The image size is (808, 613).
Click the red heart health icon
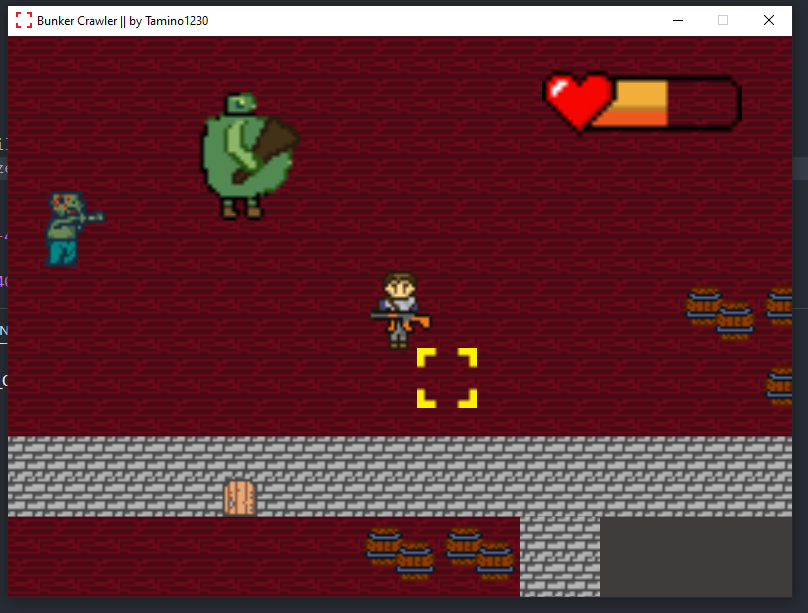[577, 101]
